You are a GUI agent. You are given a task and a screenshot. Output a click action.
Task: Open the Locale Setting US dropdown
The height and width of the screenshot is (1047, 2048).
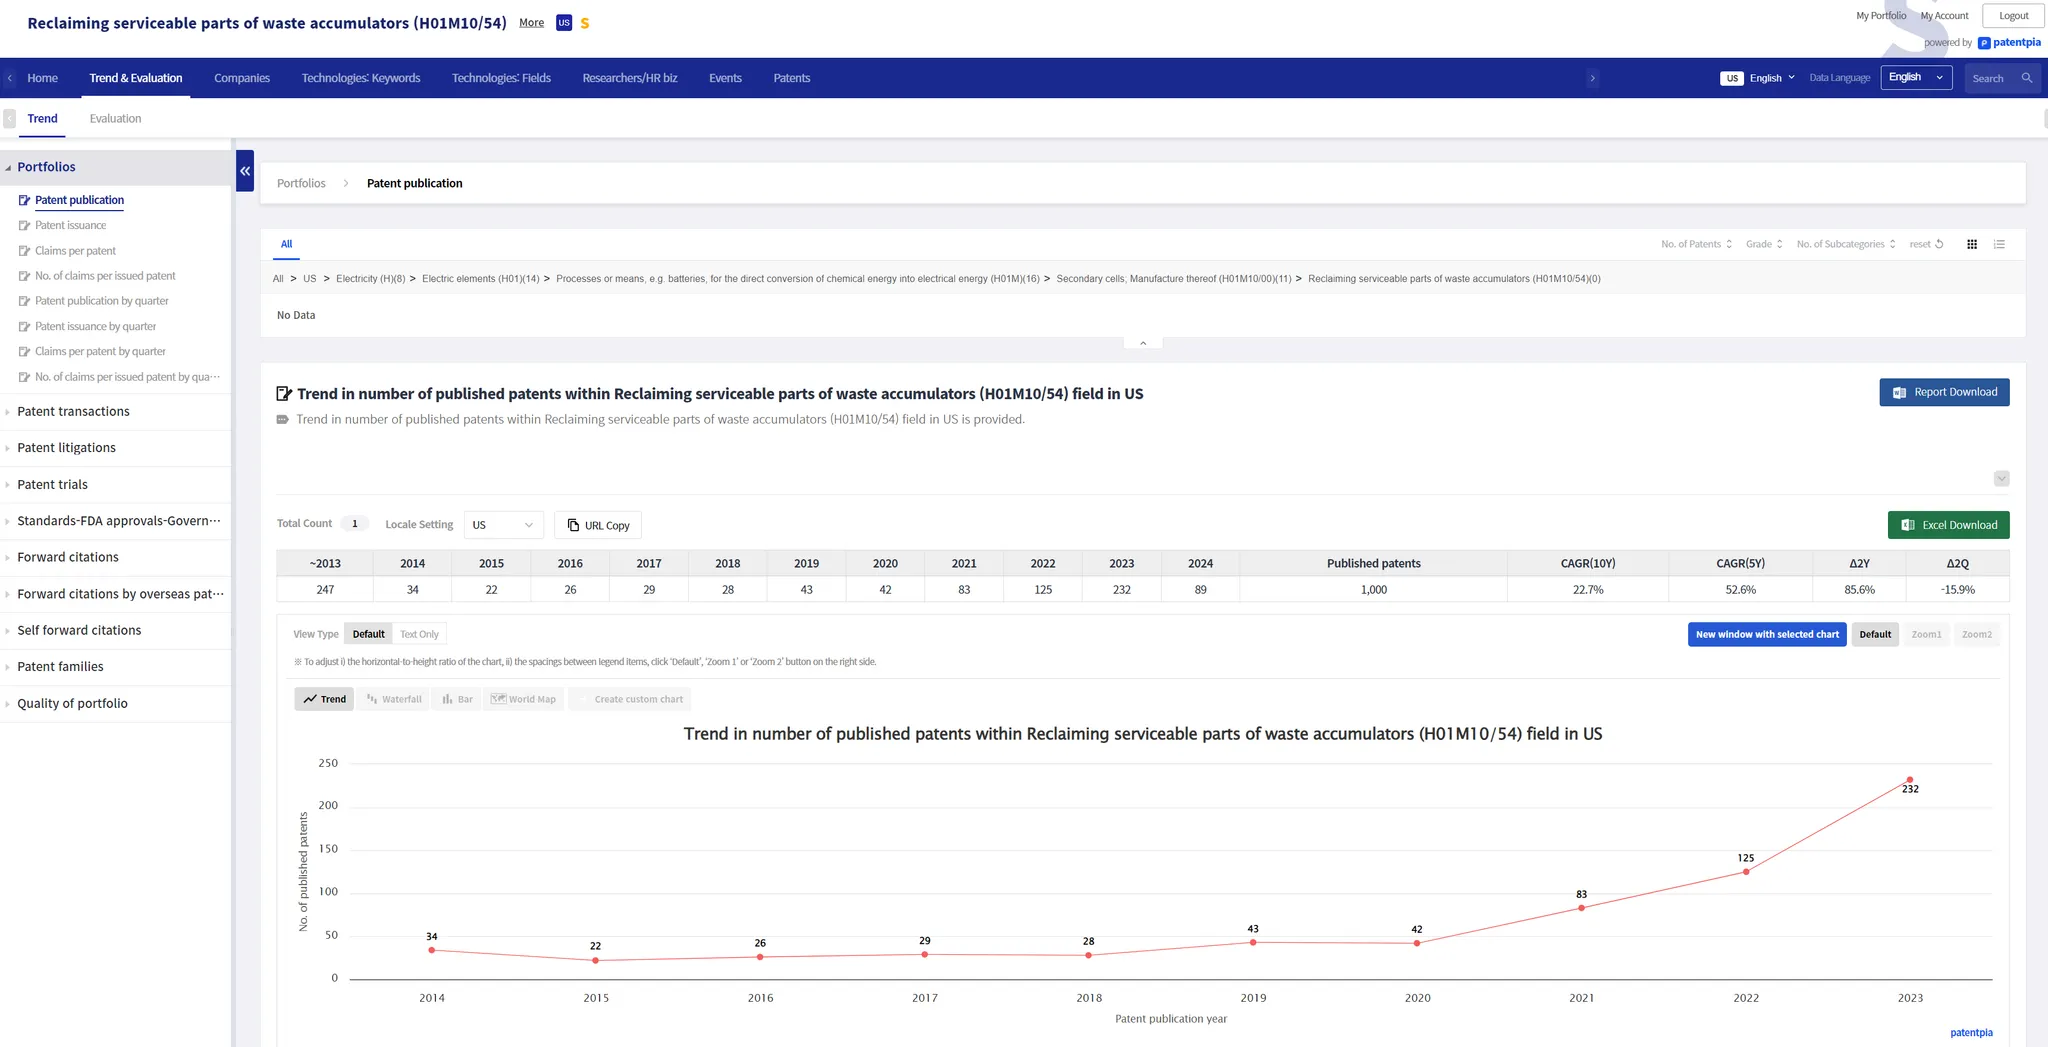point(503,525)
